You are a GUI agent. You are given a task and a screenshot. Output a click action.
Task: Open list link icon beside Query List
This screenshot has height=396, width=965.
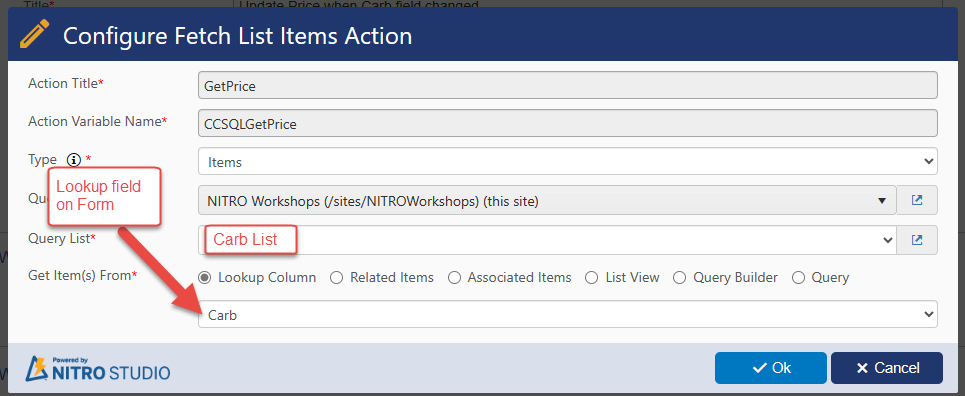[917, 240]
